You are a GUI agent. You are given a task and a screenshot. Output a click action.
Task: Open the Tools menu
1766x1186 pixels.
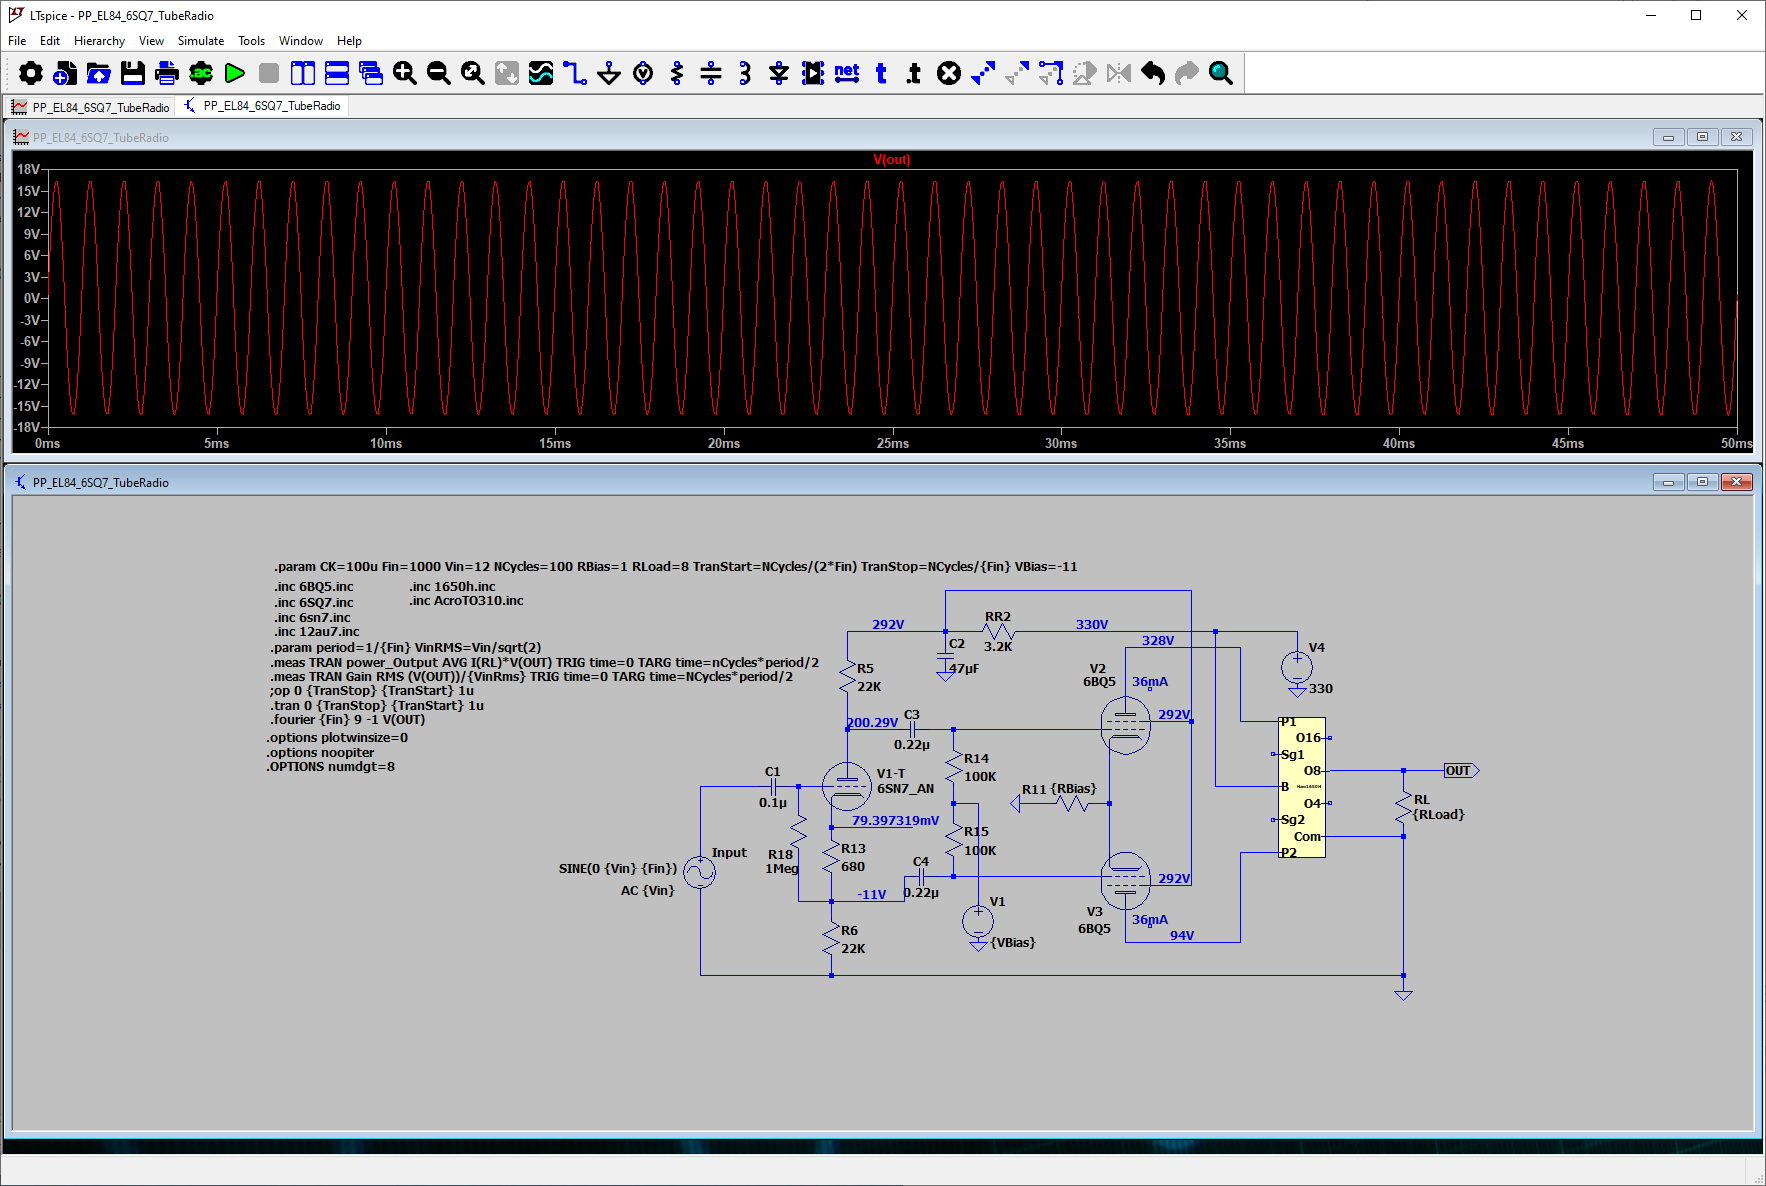tap(251, 41)
